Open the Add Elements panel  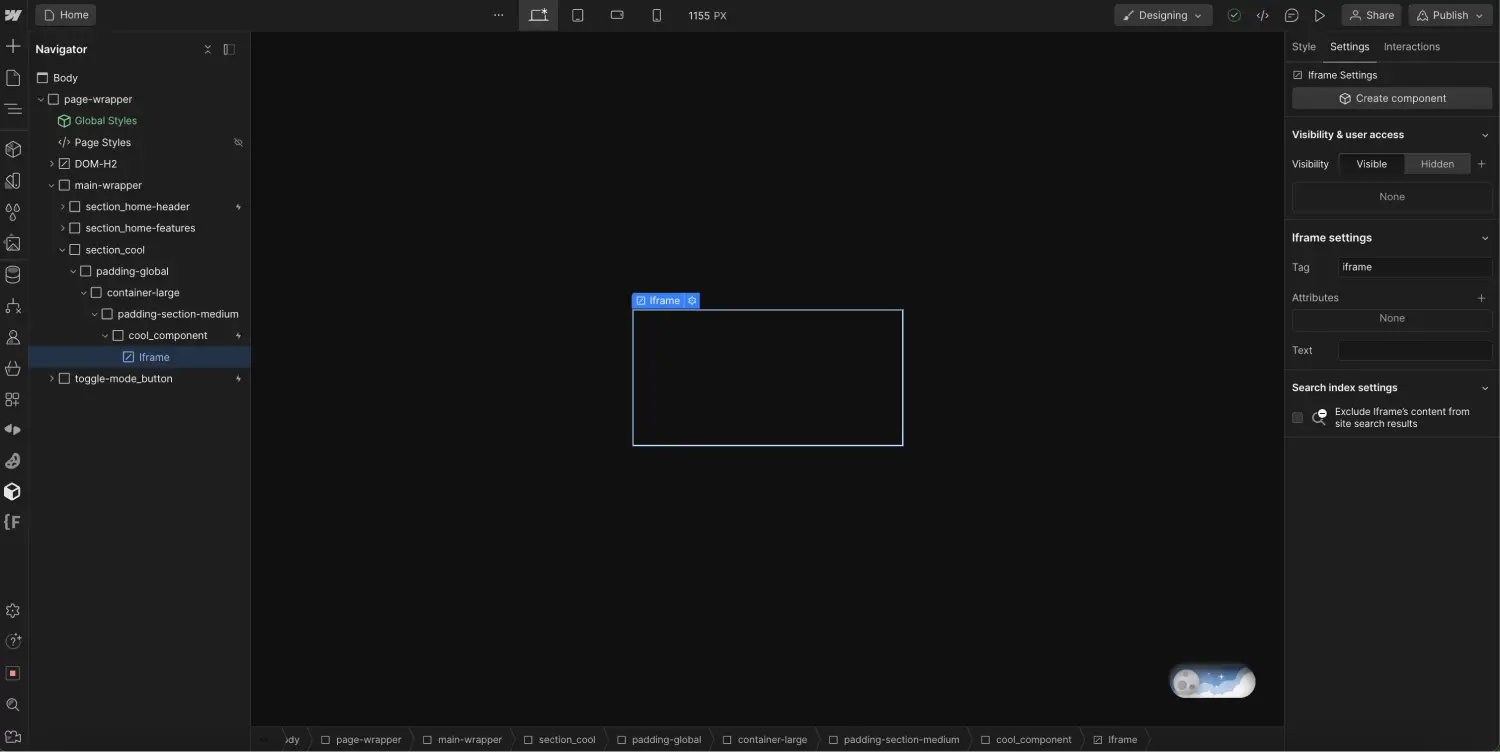[x=14, y=45]
